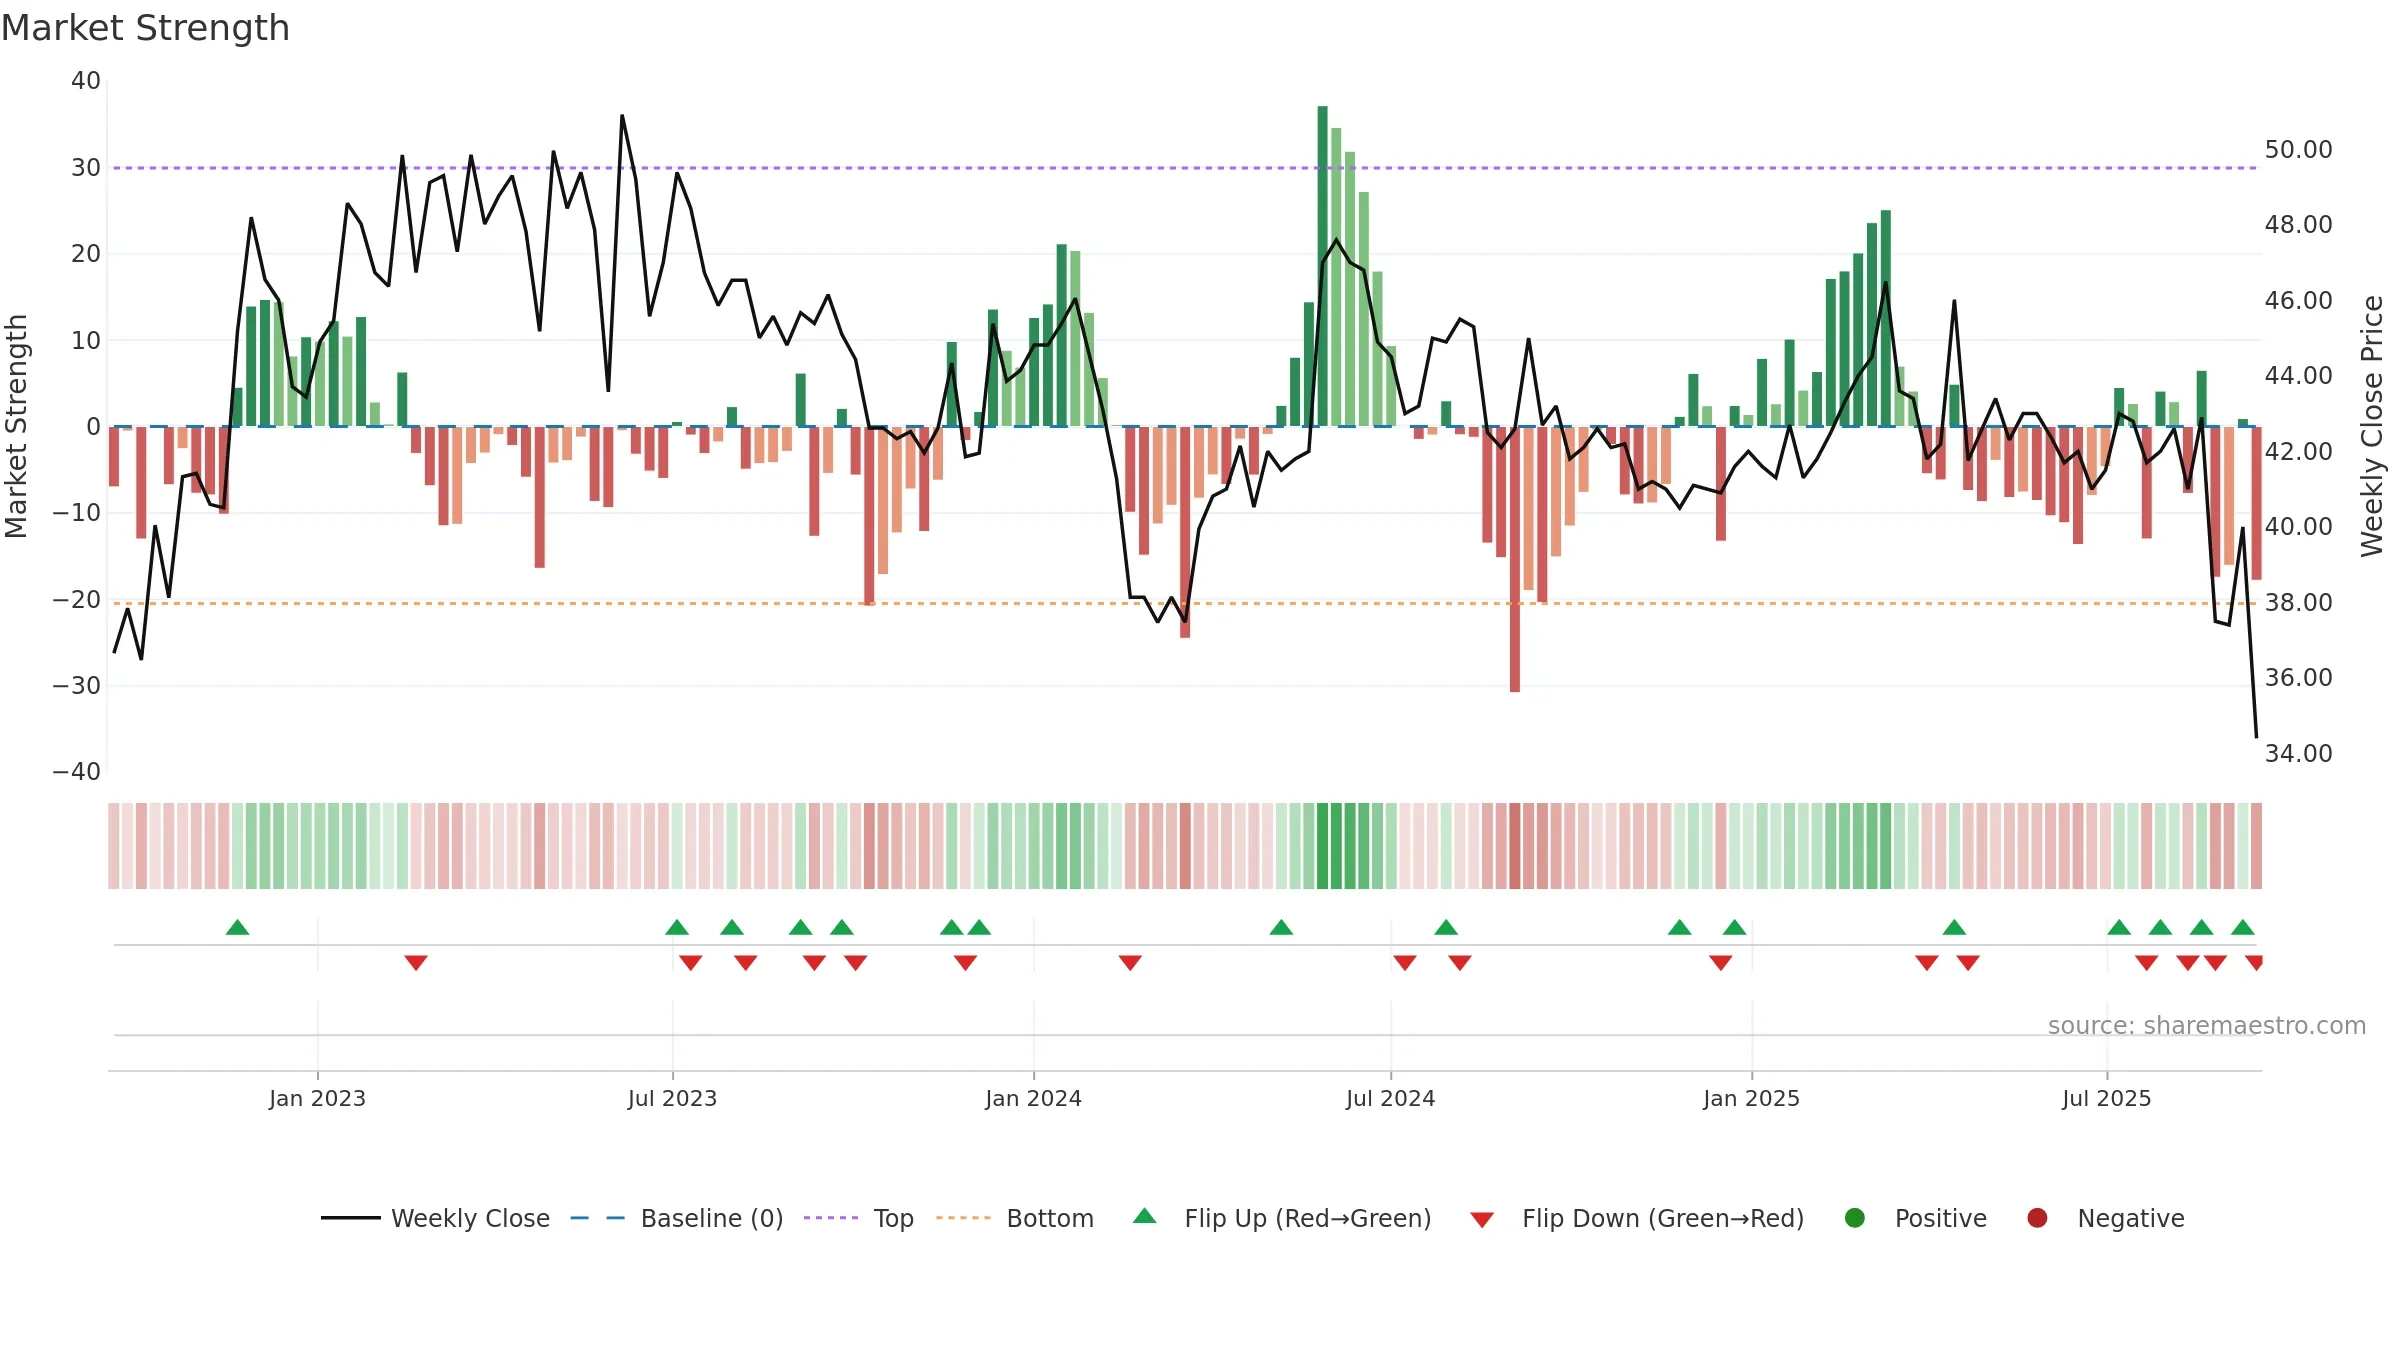Click the 30 Market Strength axis label

point(86,168)
